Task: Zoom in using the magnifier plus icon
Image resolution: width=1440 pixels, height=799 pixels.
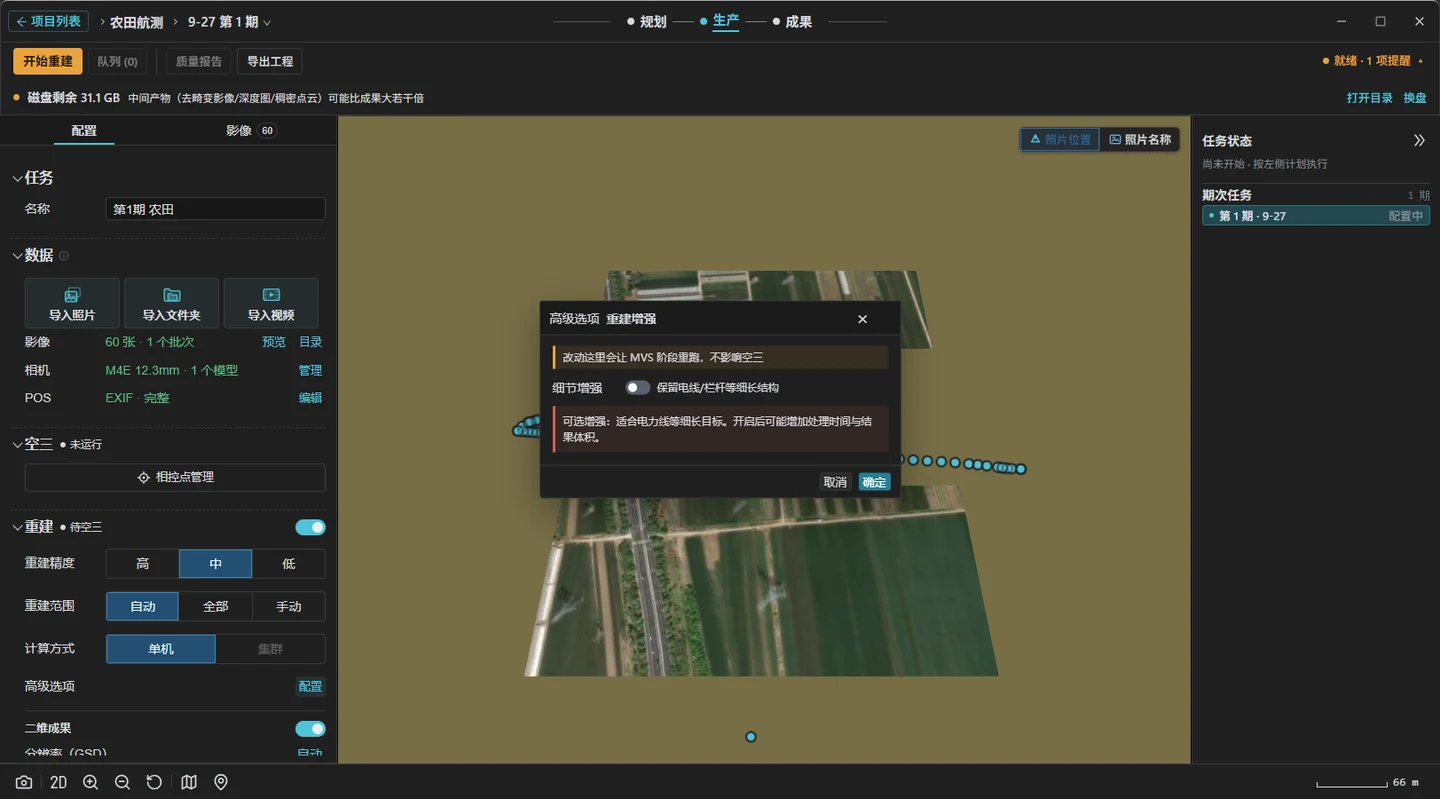Action: (90, 782)
